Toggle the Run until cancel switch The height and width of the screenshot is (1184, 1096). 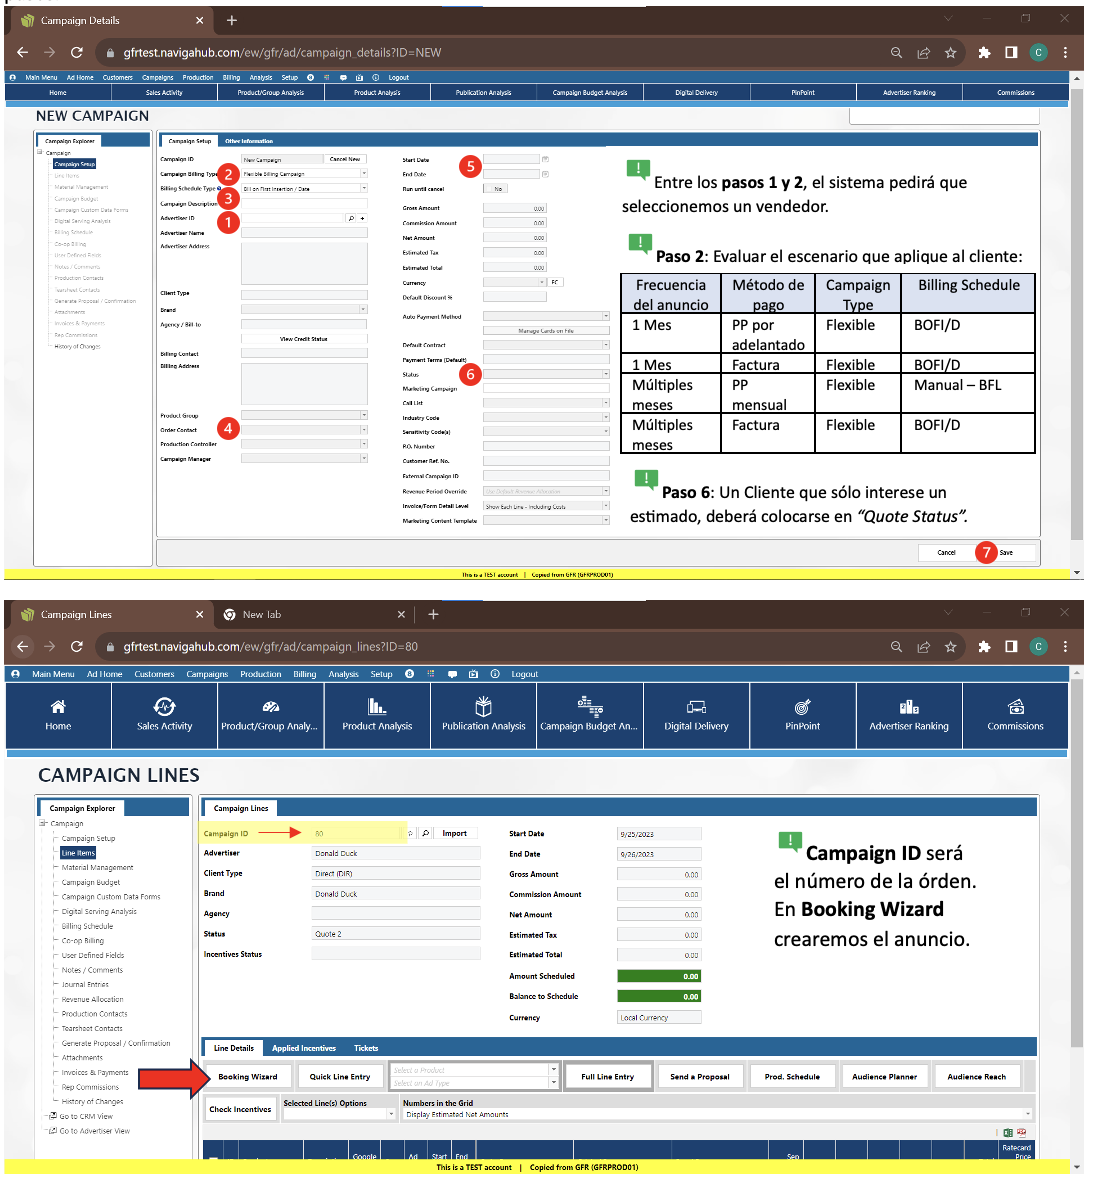[495, 188]
